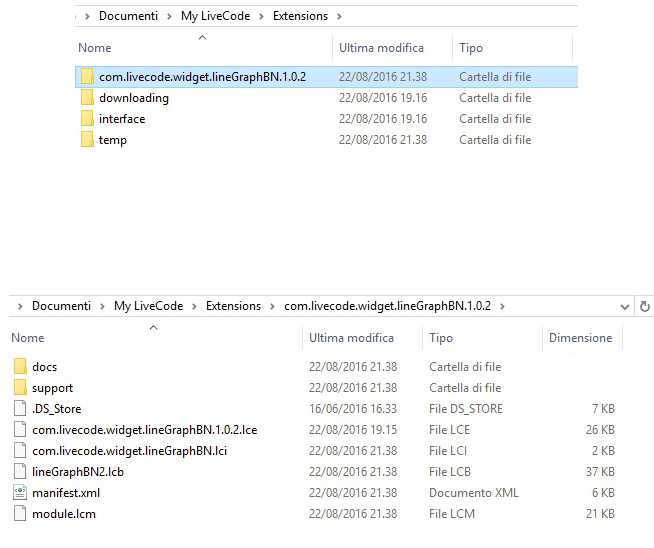Click '26 KB' size cell
654x548 pixels.
tap(600, 430)
